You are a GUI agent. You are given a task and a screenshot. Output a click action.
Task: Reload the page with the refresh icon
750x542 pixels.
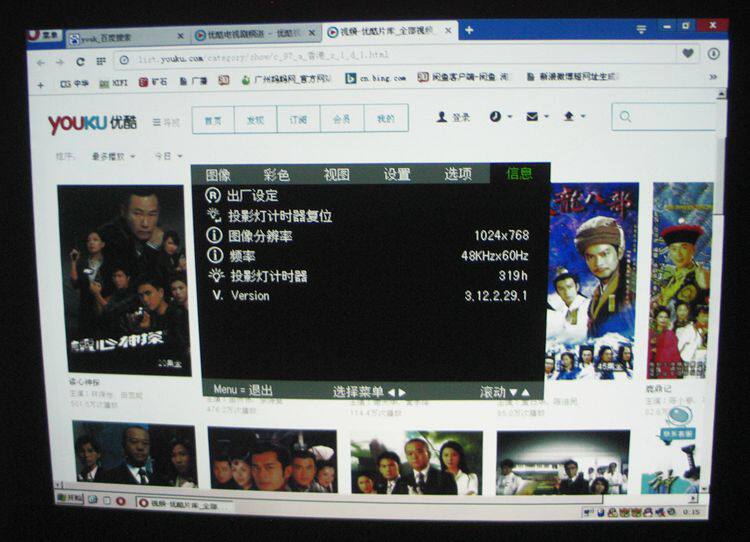coord(80,62)
